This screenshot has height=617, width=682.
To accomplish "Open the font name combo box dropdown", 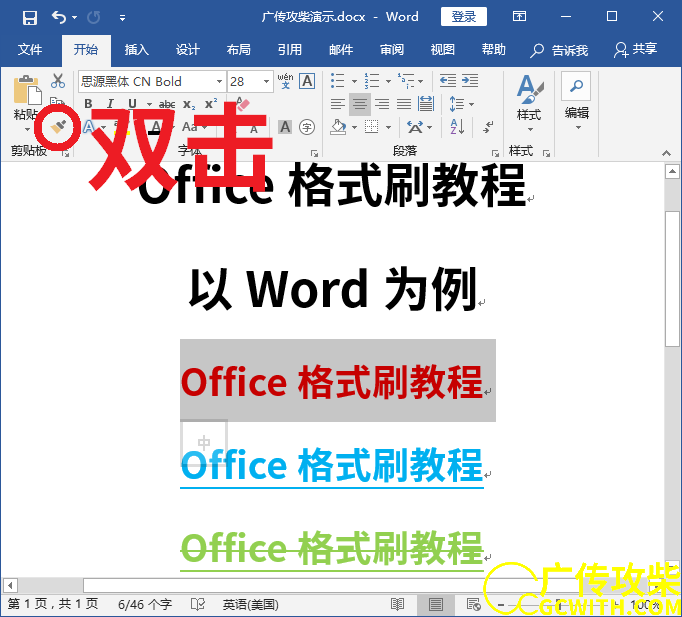I will coord(220,82).
